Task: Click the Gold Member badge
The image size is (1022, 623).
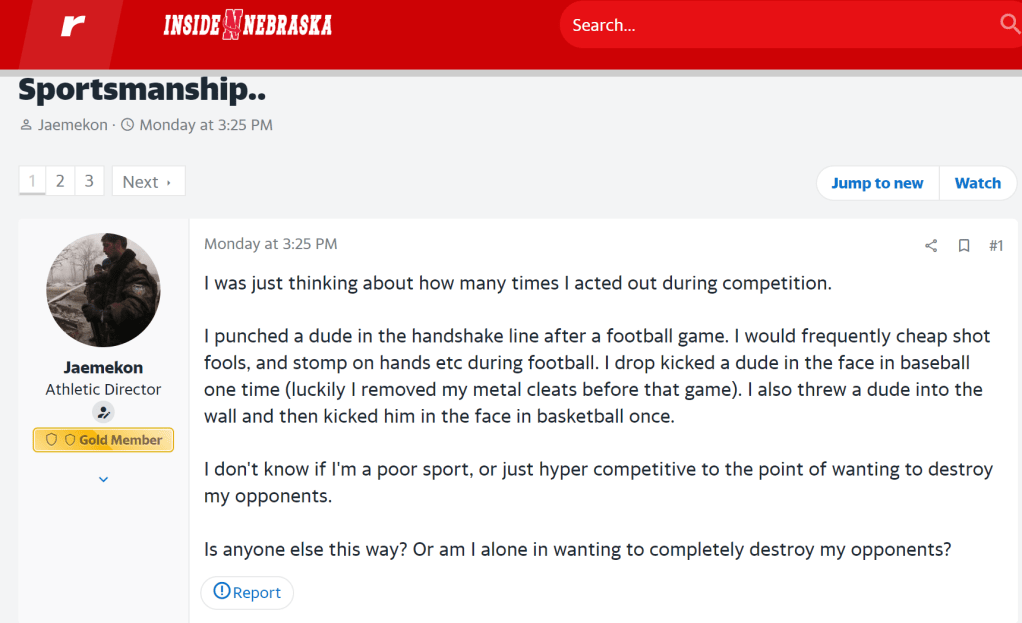Action: (x=103, y=440)
